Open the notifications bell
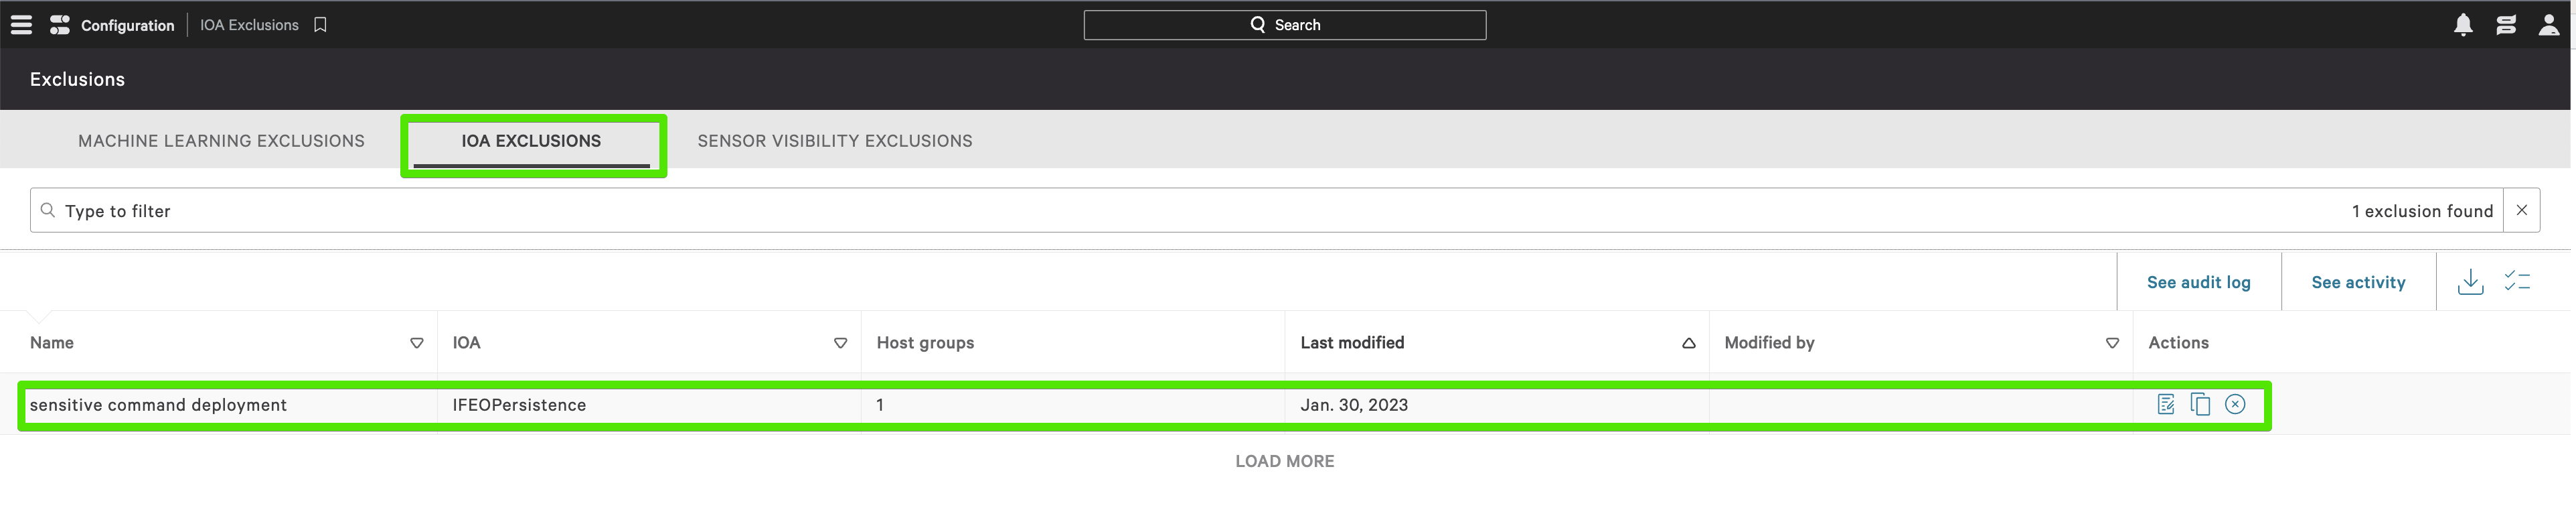The height and width of the screenshot is (528, 2576). (2463, 25)
